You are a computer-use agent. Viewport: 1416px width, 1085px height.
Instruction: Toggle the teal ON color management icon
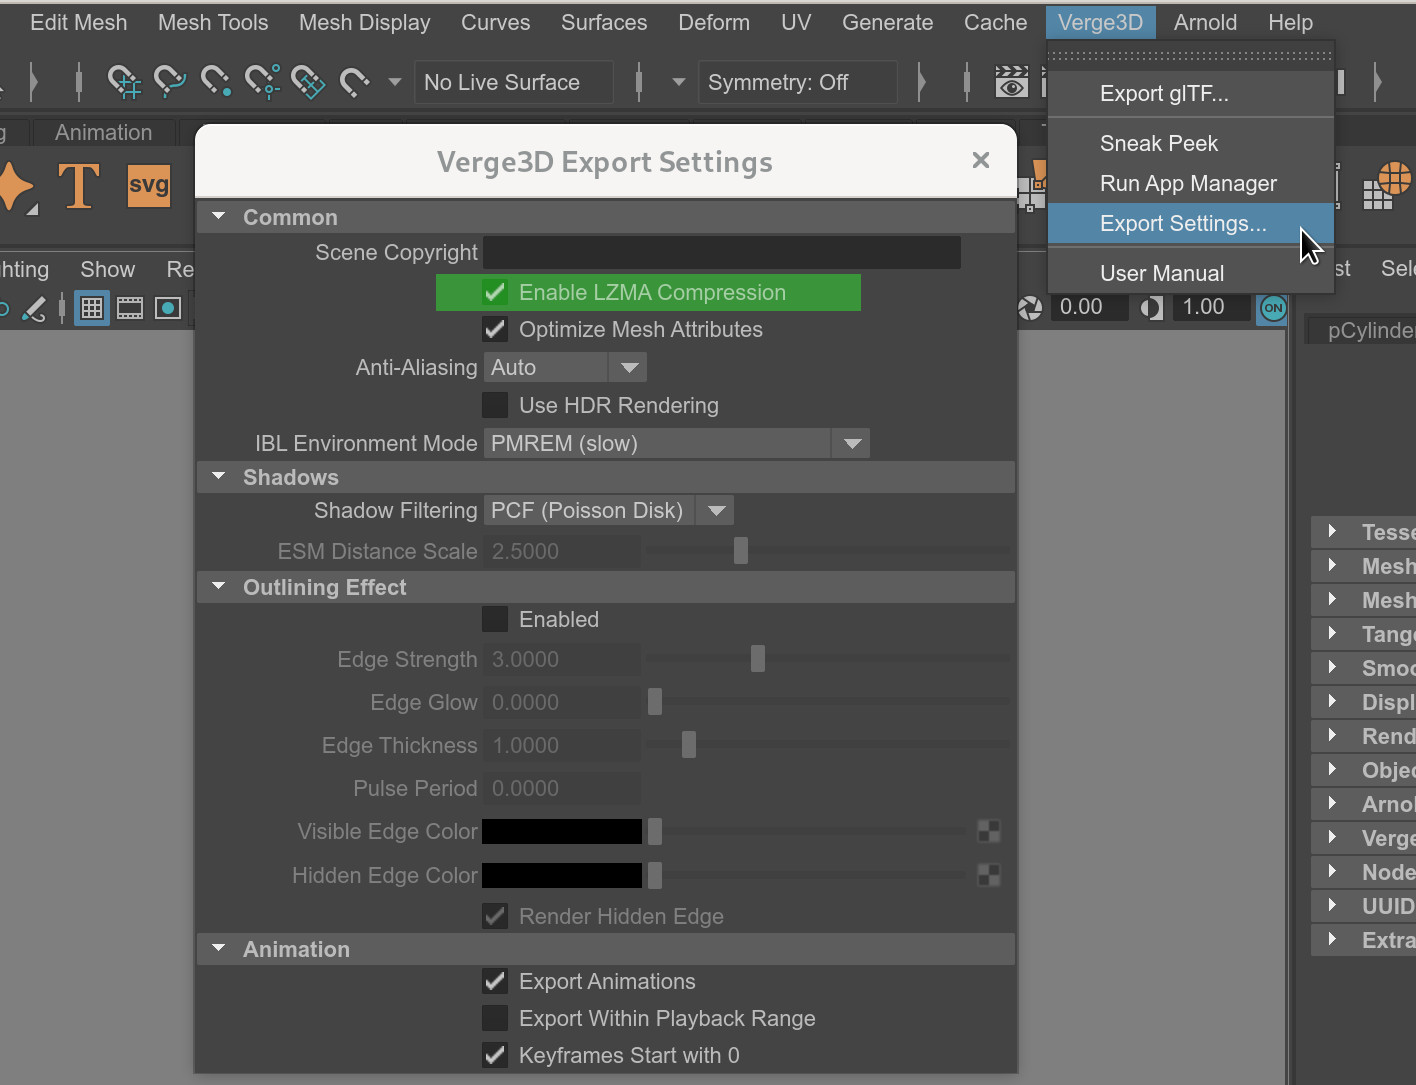1273,308
